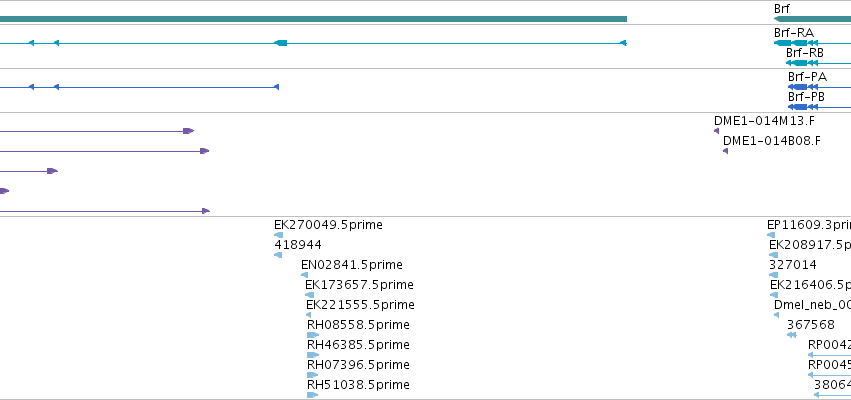Select the 367568 feature label
This screenshot has height=400, width=851.
[x=811, y=325]
